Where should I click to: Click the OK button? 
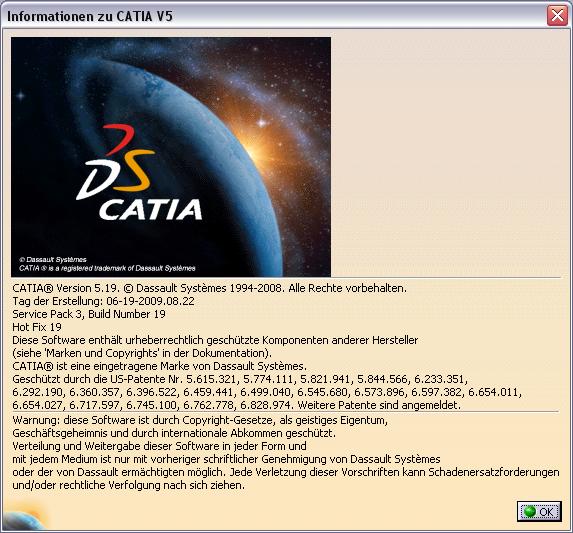[539, 511]
